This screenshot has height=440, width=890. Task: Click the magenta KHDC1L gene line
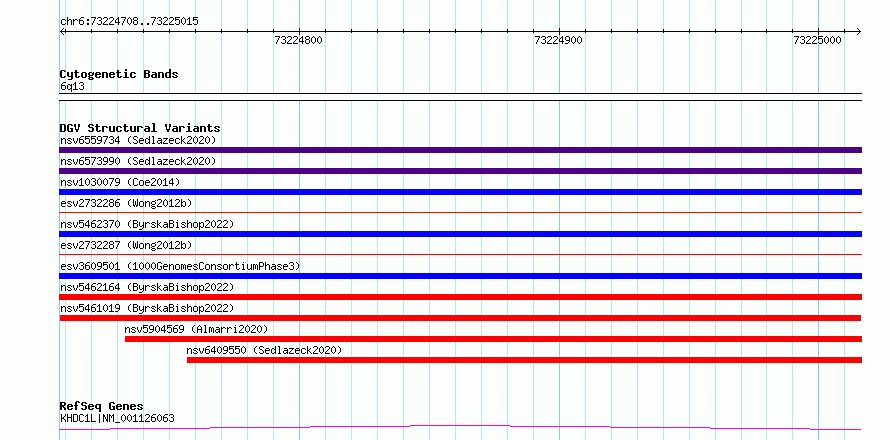point(460,427)
